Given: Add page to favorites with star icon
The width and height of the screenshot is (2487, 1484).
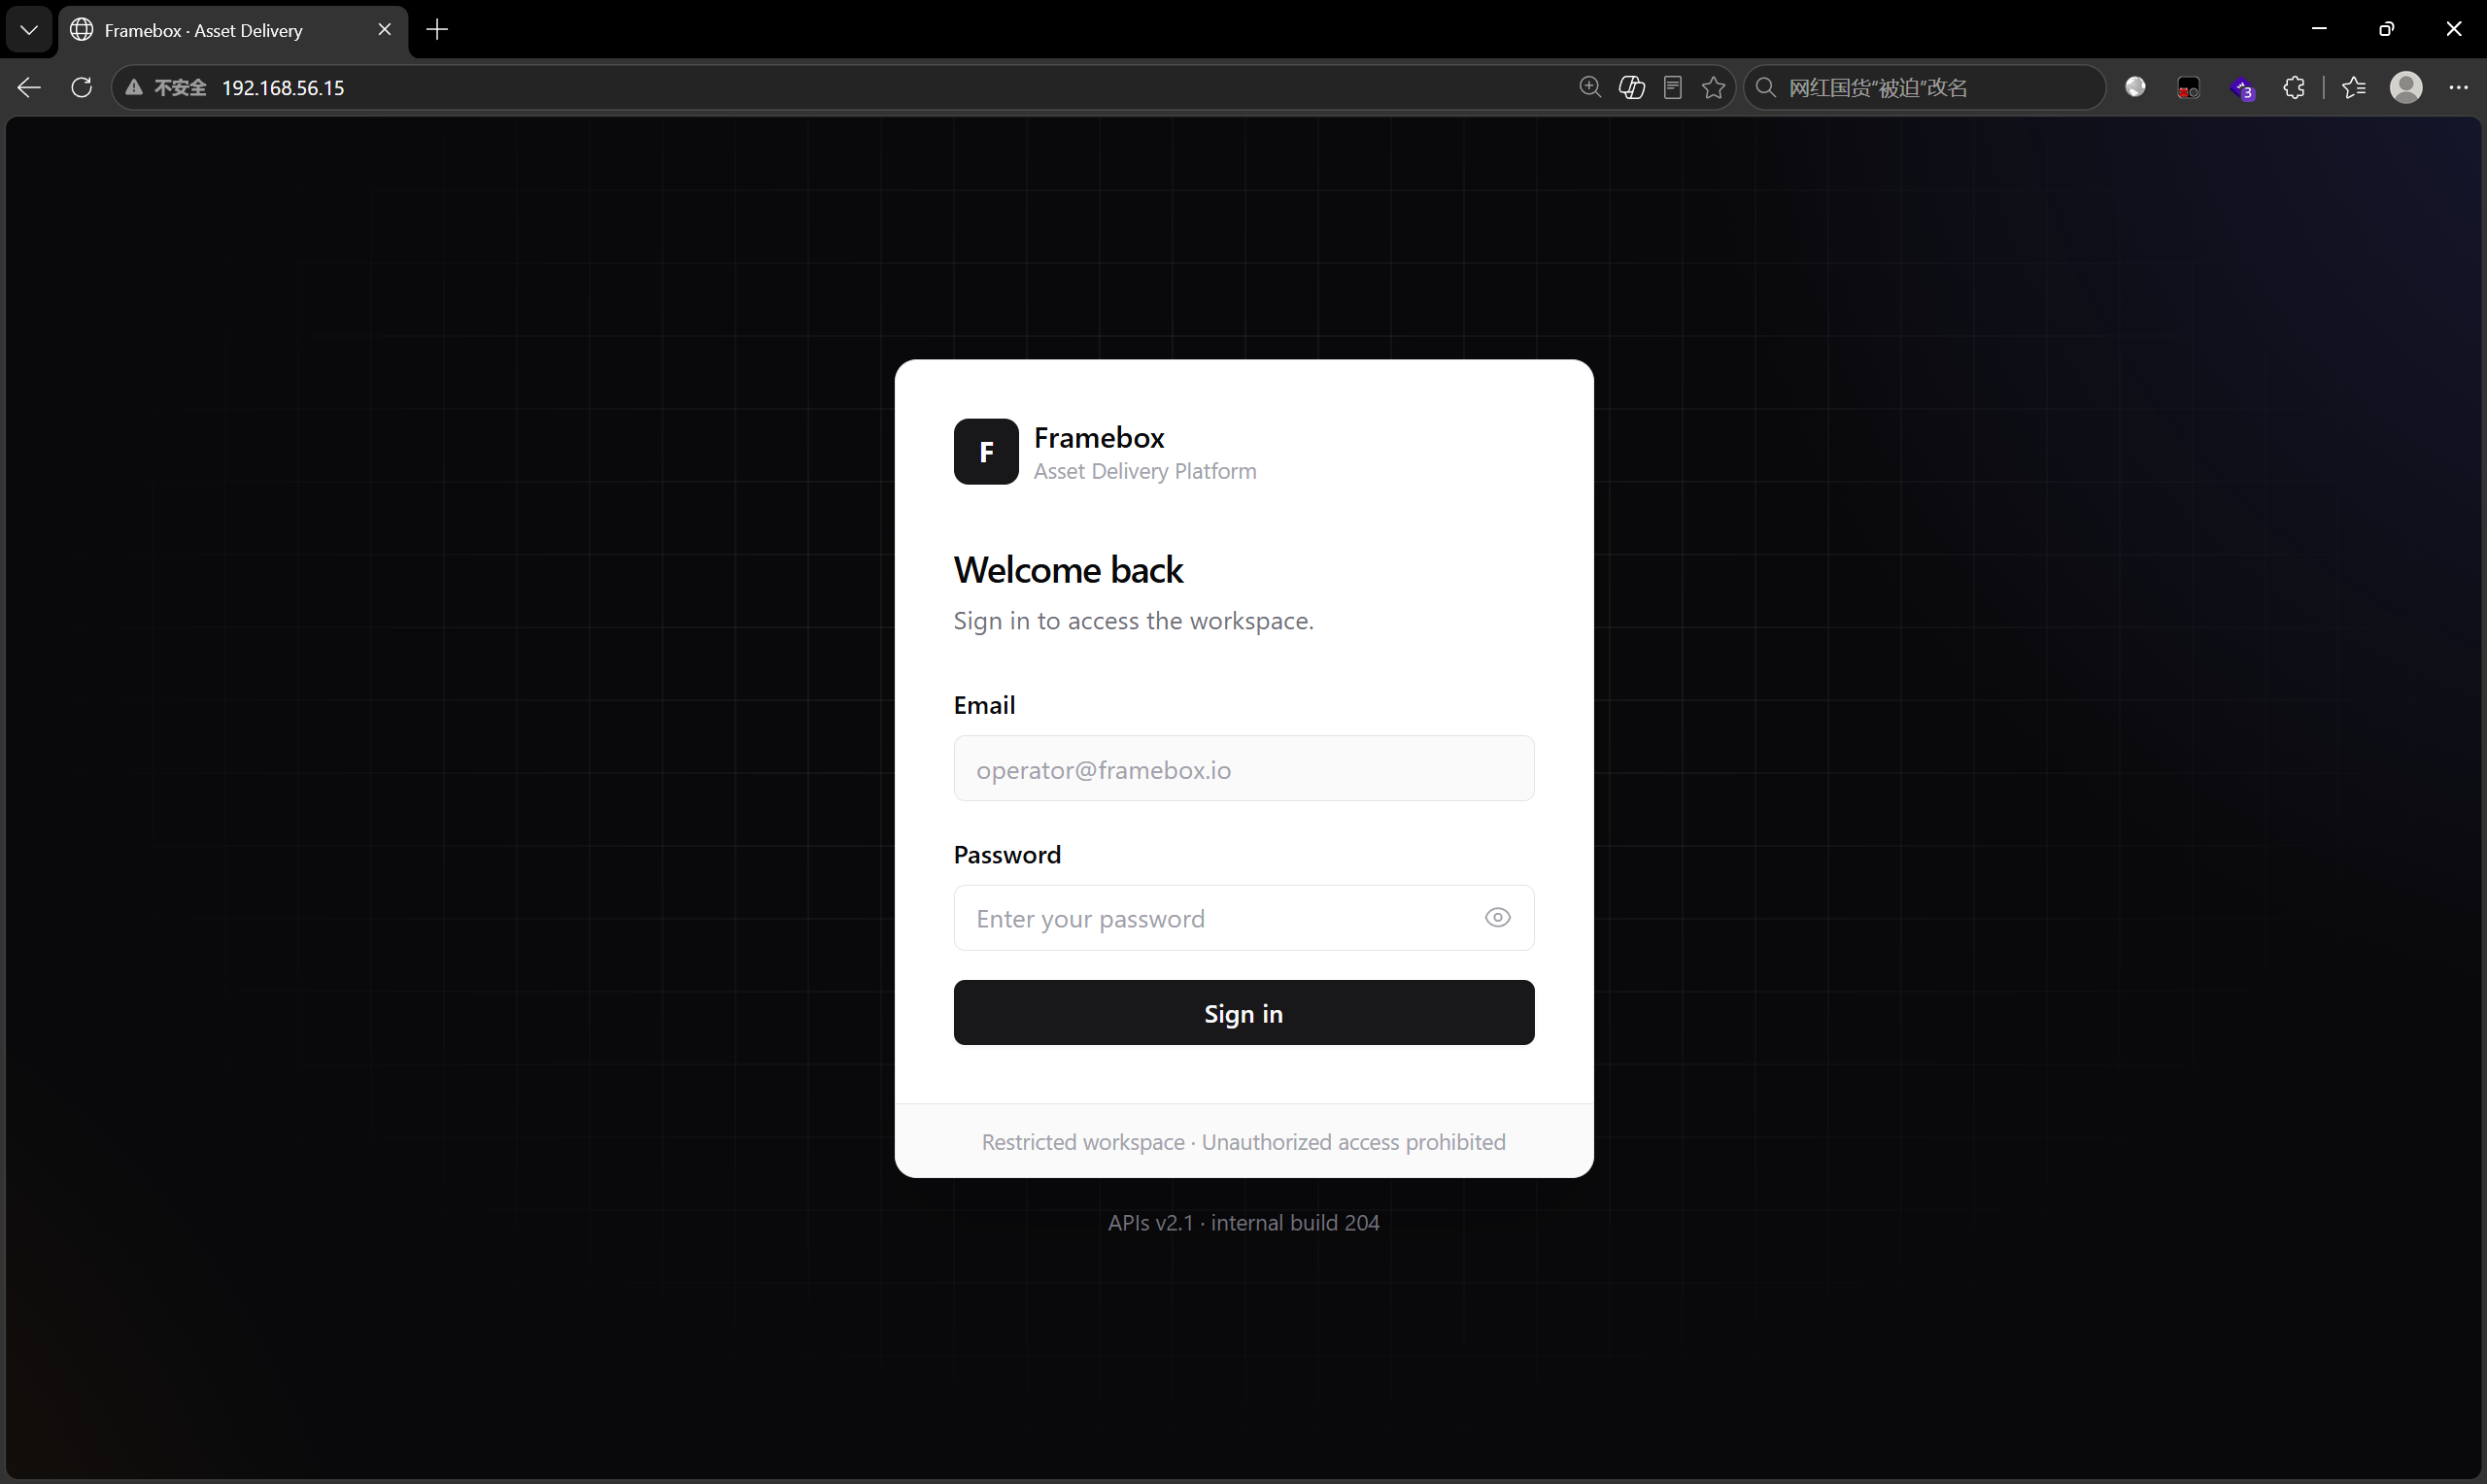Looking at the screenshot, I should tap(1714, 88).
